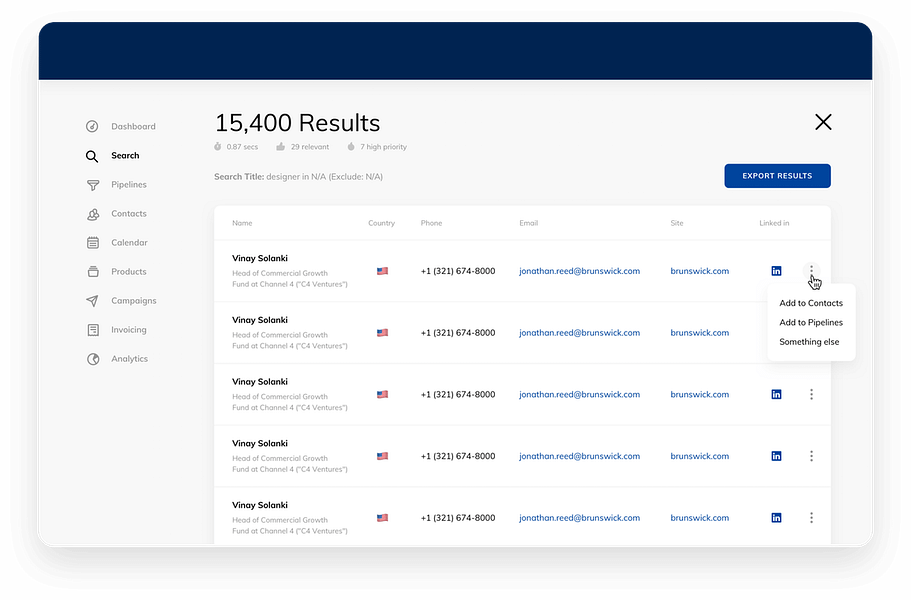Go to Search in the sidebar
This screenshot has width=911, height=600.
[x=125, y=156]
